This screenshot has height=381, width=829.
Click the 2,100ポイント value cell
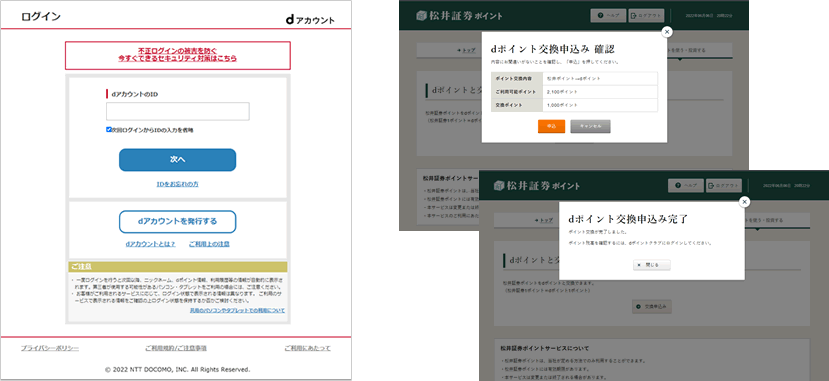point(600,92)
